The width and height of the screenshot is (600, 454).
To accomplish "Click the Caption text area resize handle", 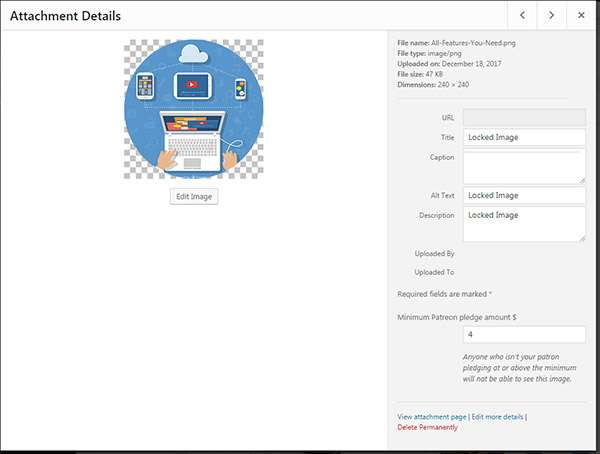I will point(582,180).
